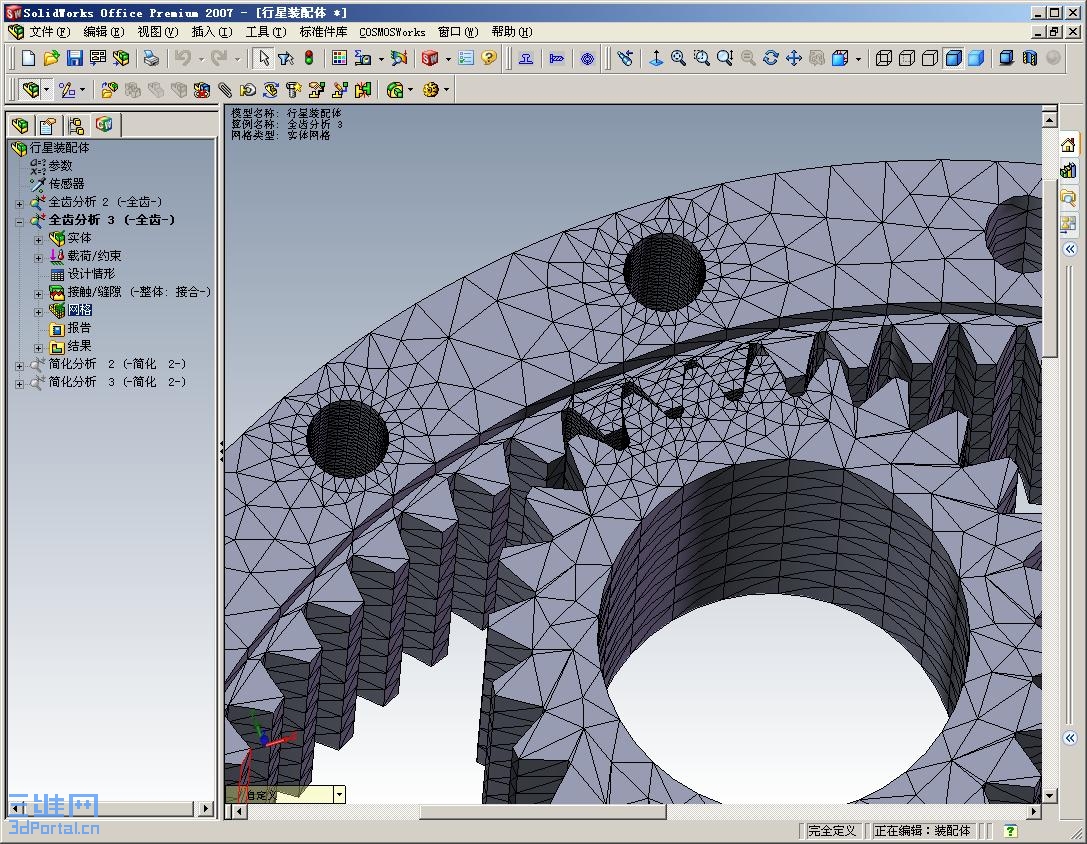Select the Zoom to Fit magnifier icon
The width and height of the screenshot is (1087, 844).
coord(679,59)
